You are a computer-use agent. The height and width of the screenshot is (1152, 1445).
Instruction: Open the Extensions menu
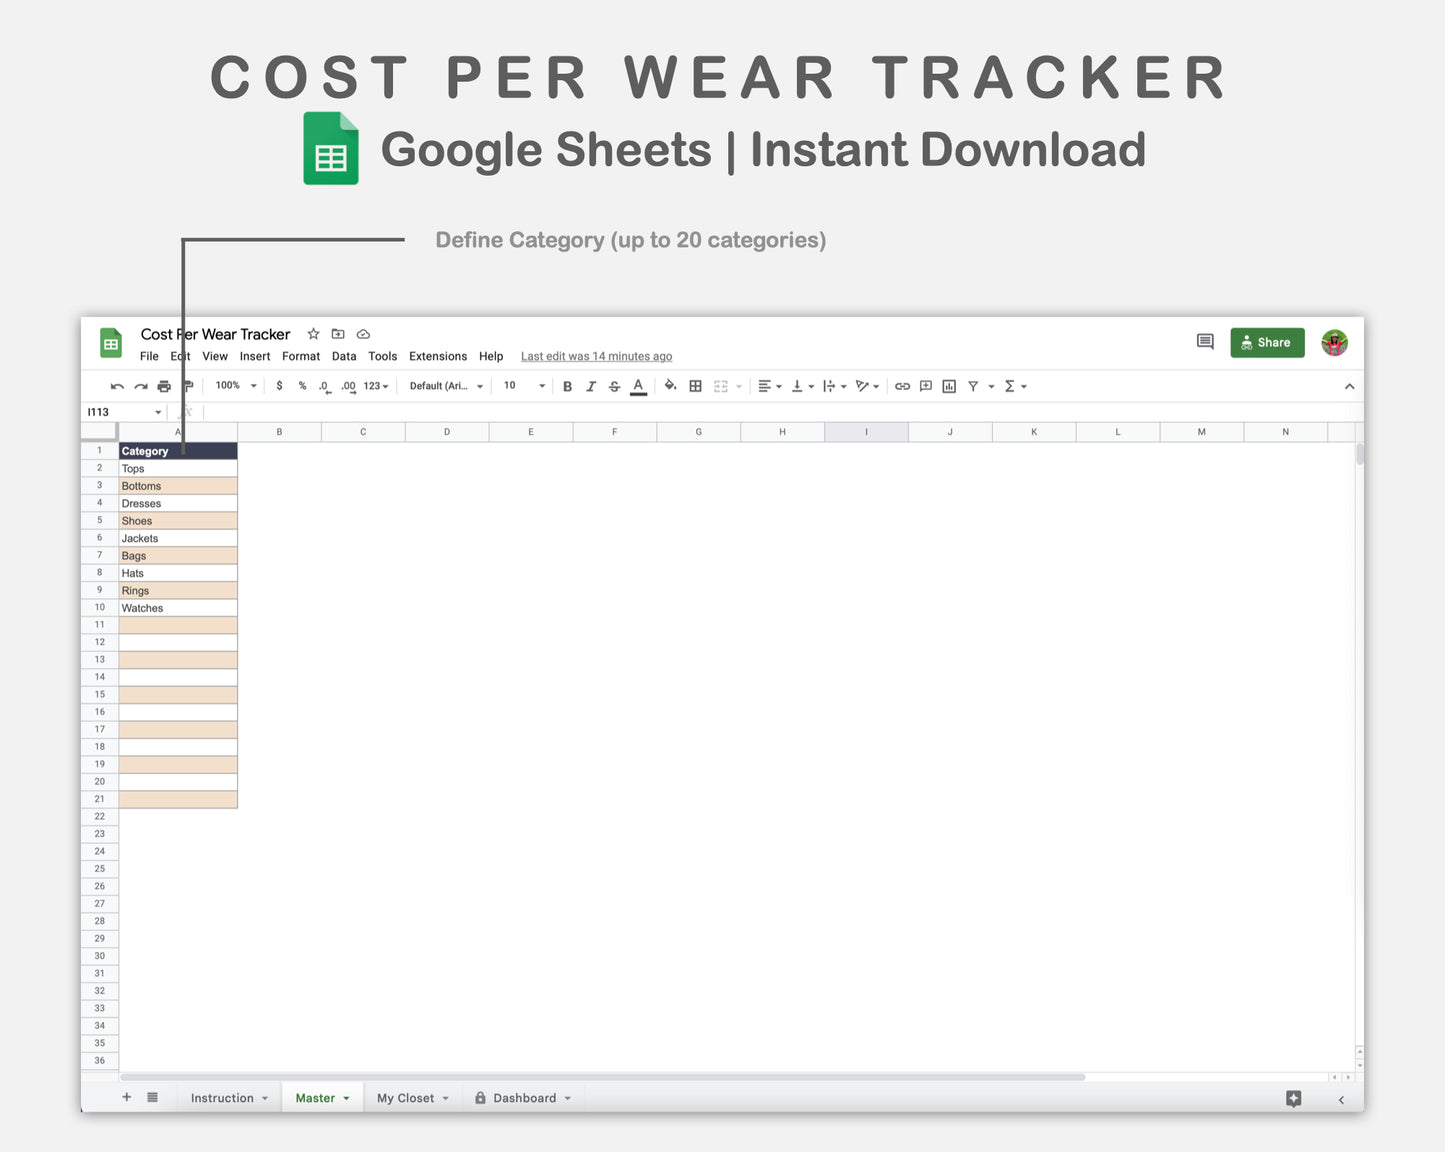tap(437, 356)
